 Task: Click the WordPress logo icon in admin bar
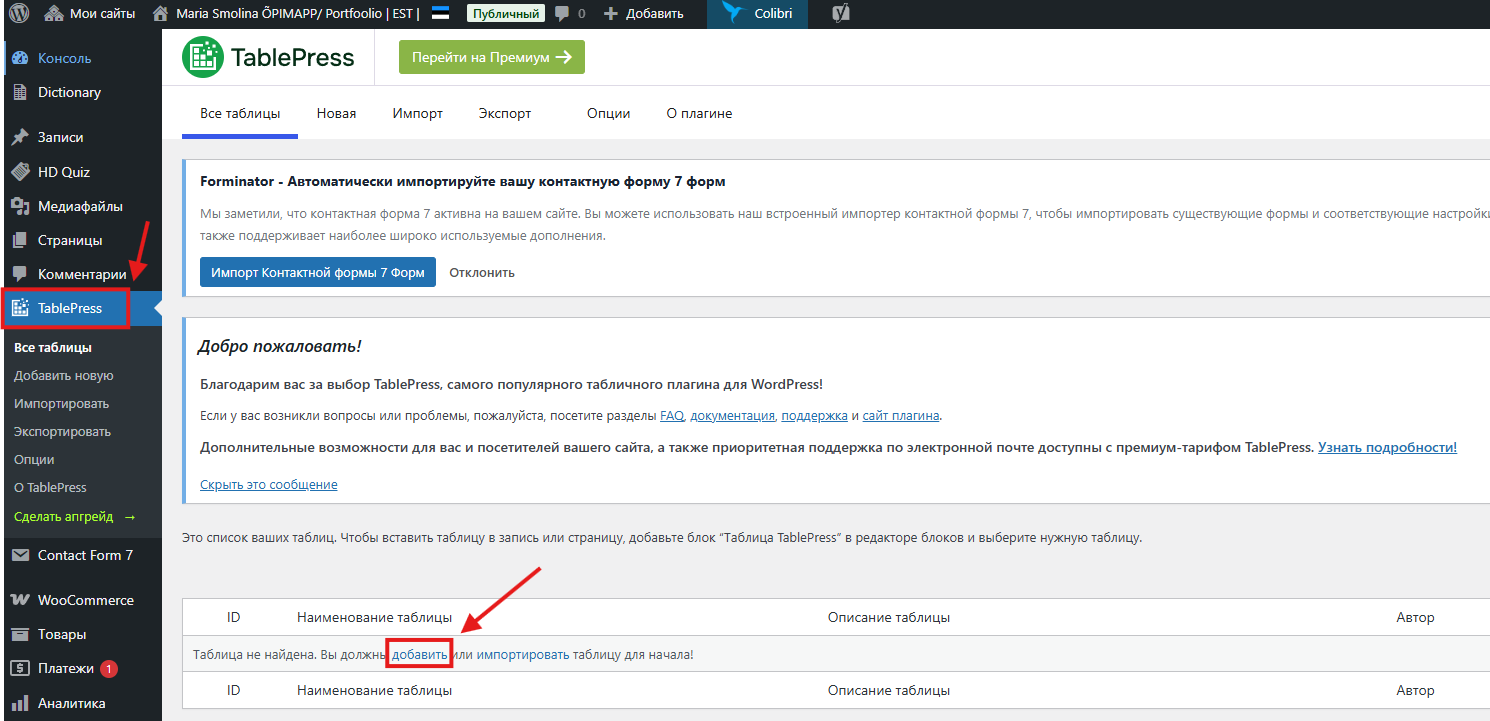pyautogui.click(x=19, y=14)
